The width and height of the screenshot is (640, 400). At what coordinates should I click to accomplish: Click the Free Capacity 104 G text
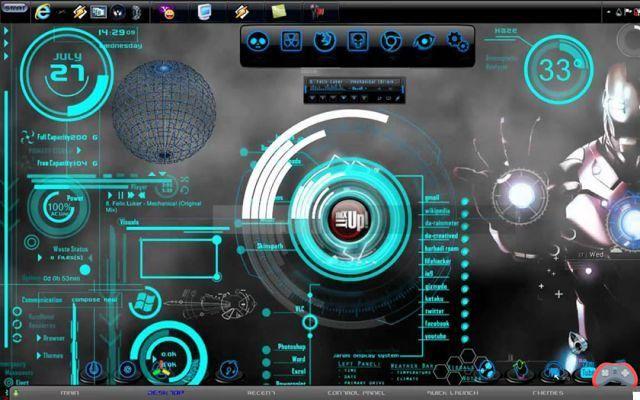(67, 163)
